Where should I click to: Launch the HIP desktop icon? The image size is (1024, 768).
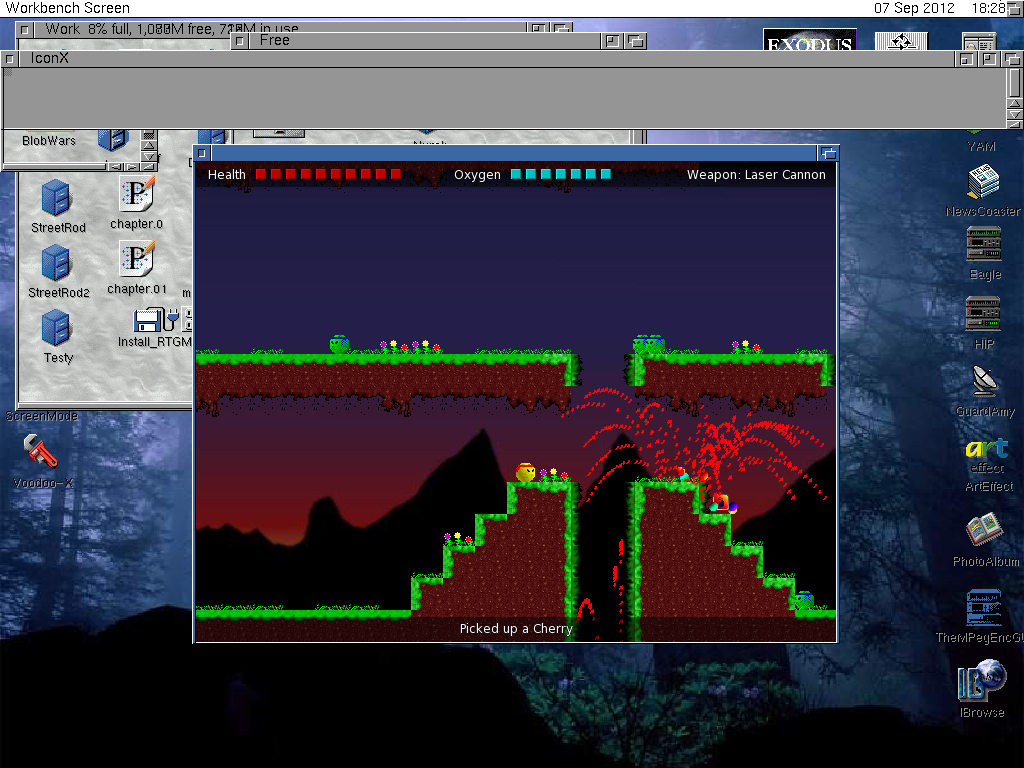click(984, 314)
